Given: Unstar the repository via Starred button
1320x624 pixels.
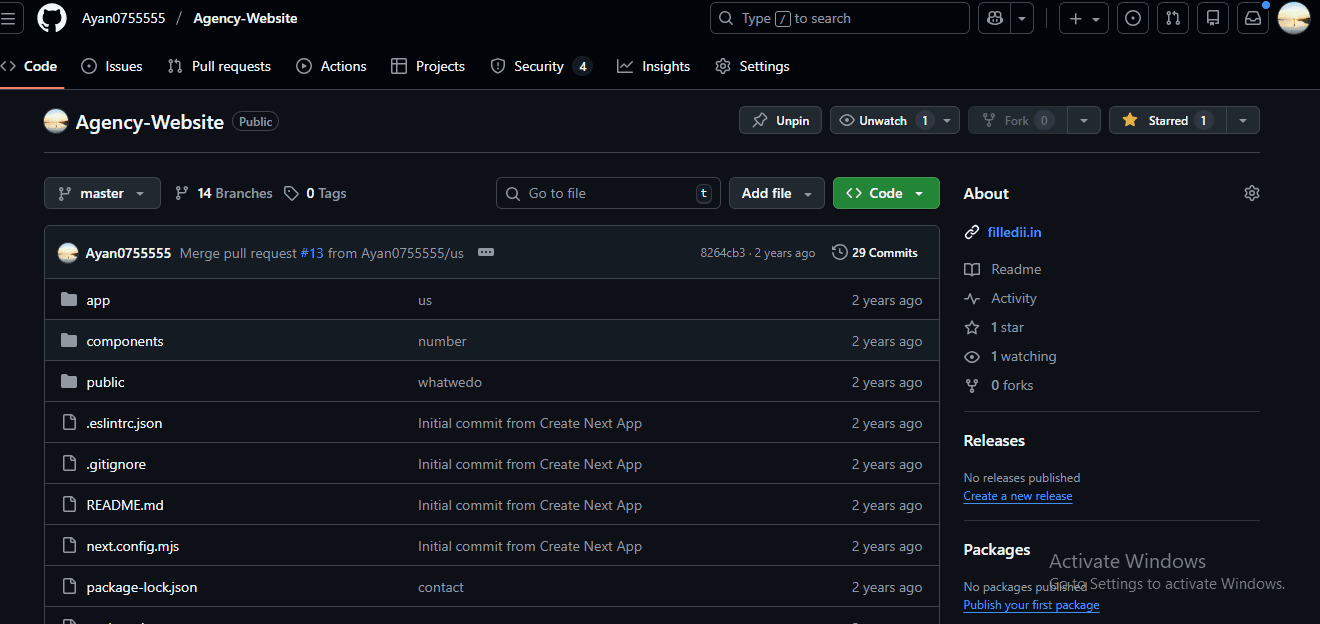Looking at the screenshot, I should pos(1168,120).
